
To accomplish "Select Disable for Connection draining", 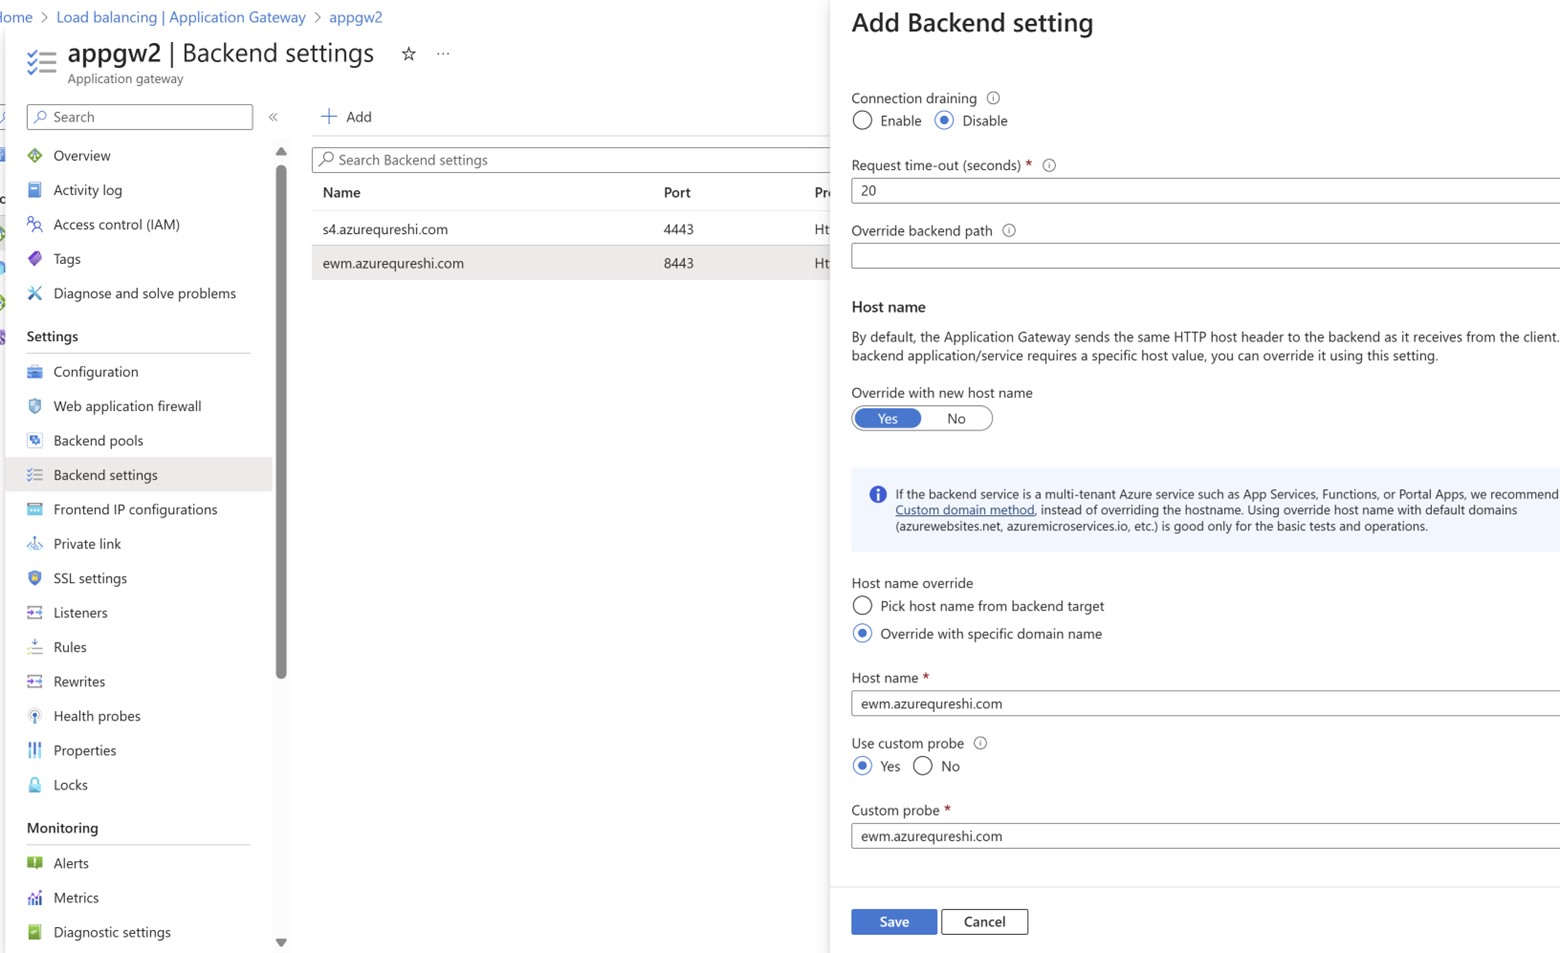I will tap(944, 121).
